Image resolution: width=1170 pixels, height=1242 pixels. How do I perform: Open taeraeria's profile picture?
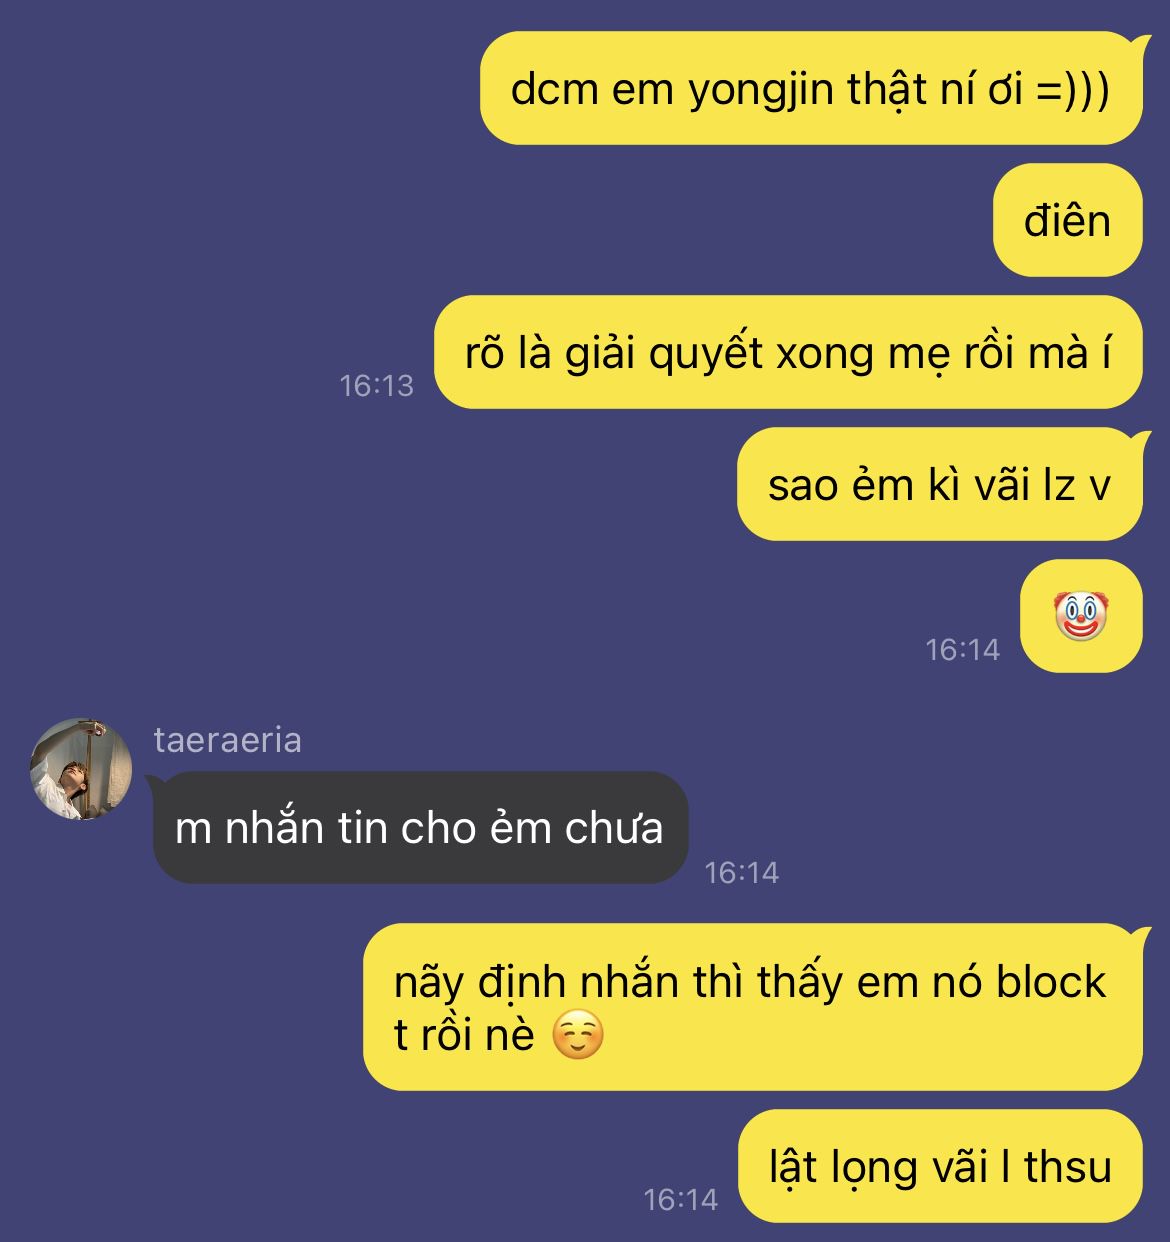pyautogui.click(x=82, y=768)
